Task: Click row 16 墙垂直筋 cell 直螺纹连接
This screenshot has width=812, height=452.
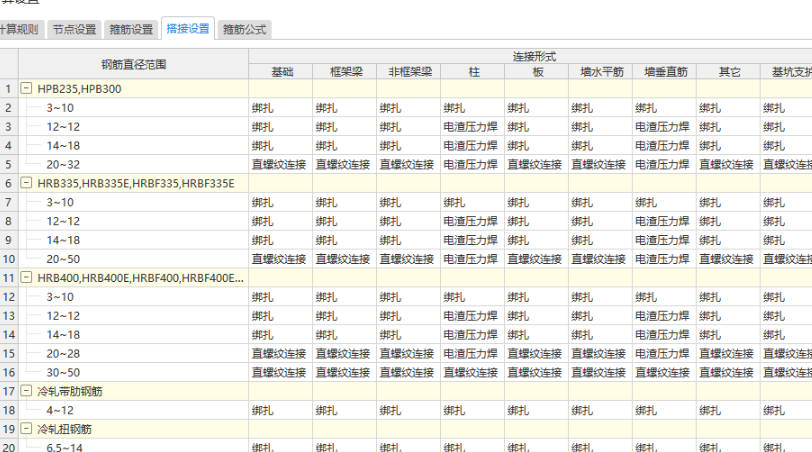Action: [664, 372]
